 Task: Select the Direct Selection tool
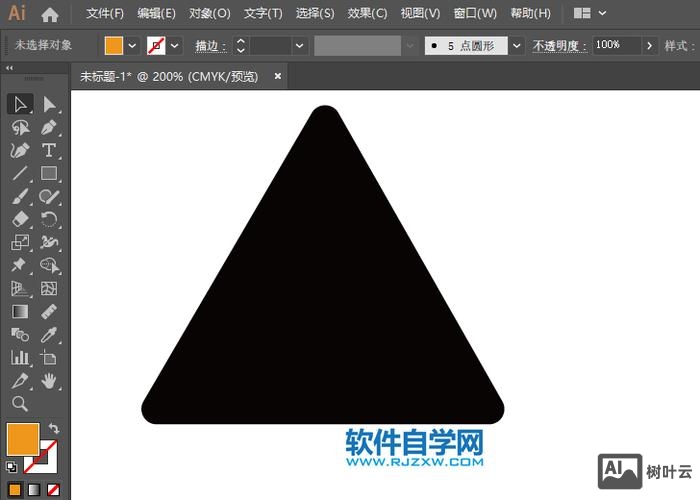pyautogui.click(x=49, y=104)
